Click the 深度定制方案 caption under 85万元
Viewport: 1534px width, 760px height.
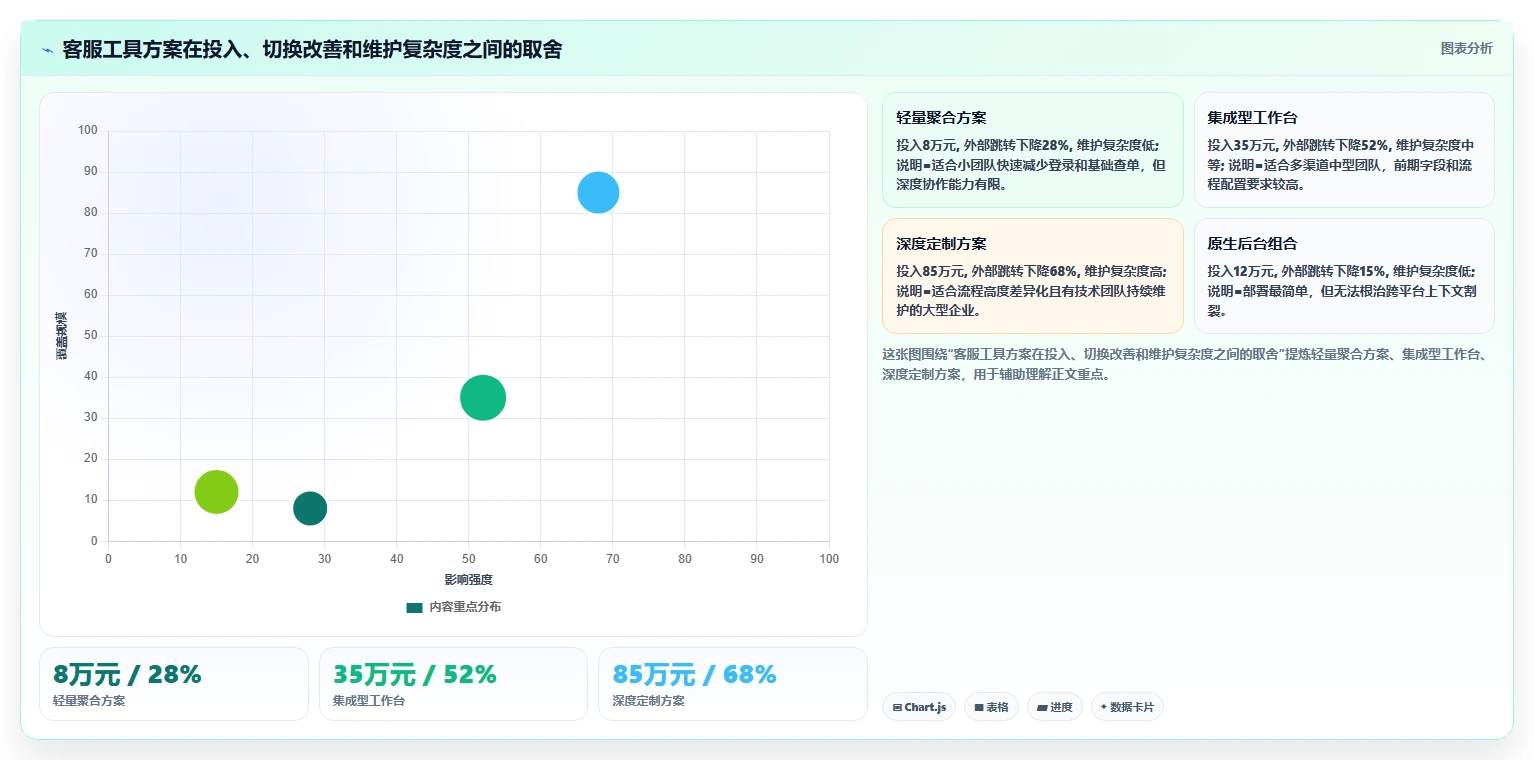click(x=649, y=701)
